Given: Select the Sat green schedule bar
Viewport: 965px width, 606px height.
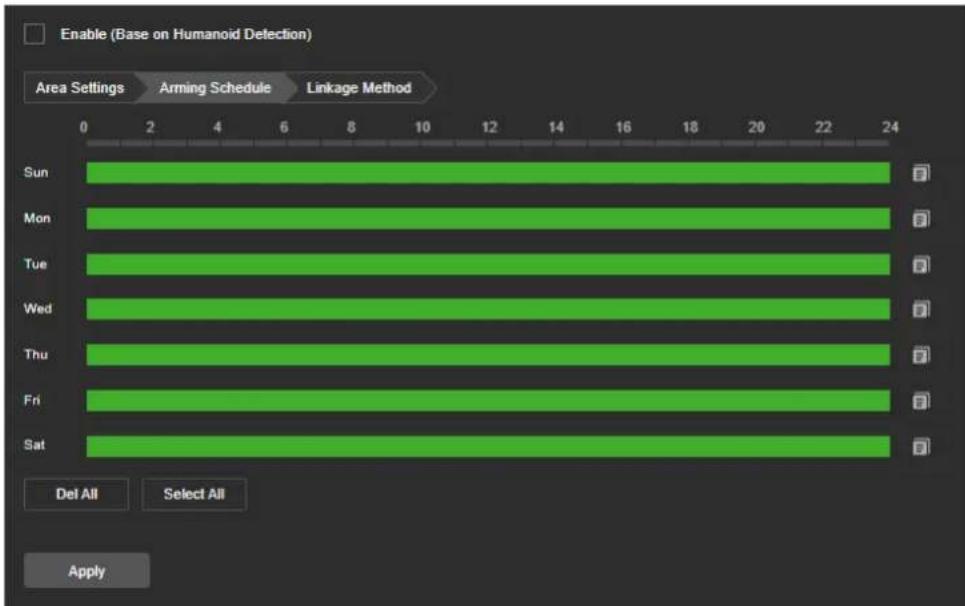Looking at the screenshot, I should [x=488, y=446].
